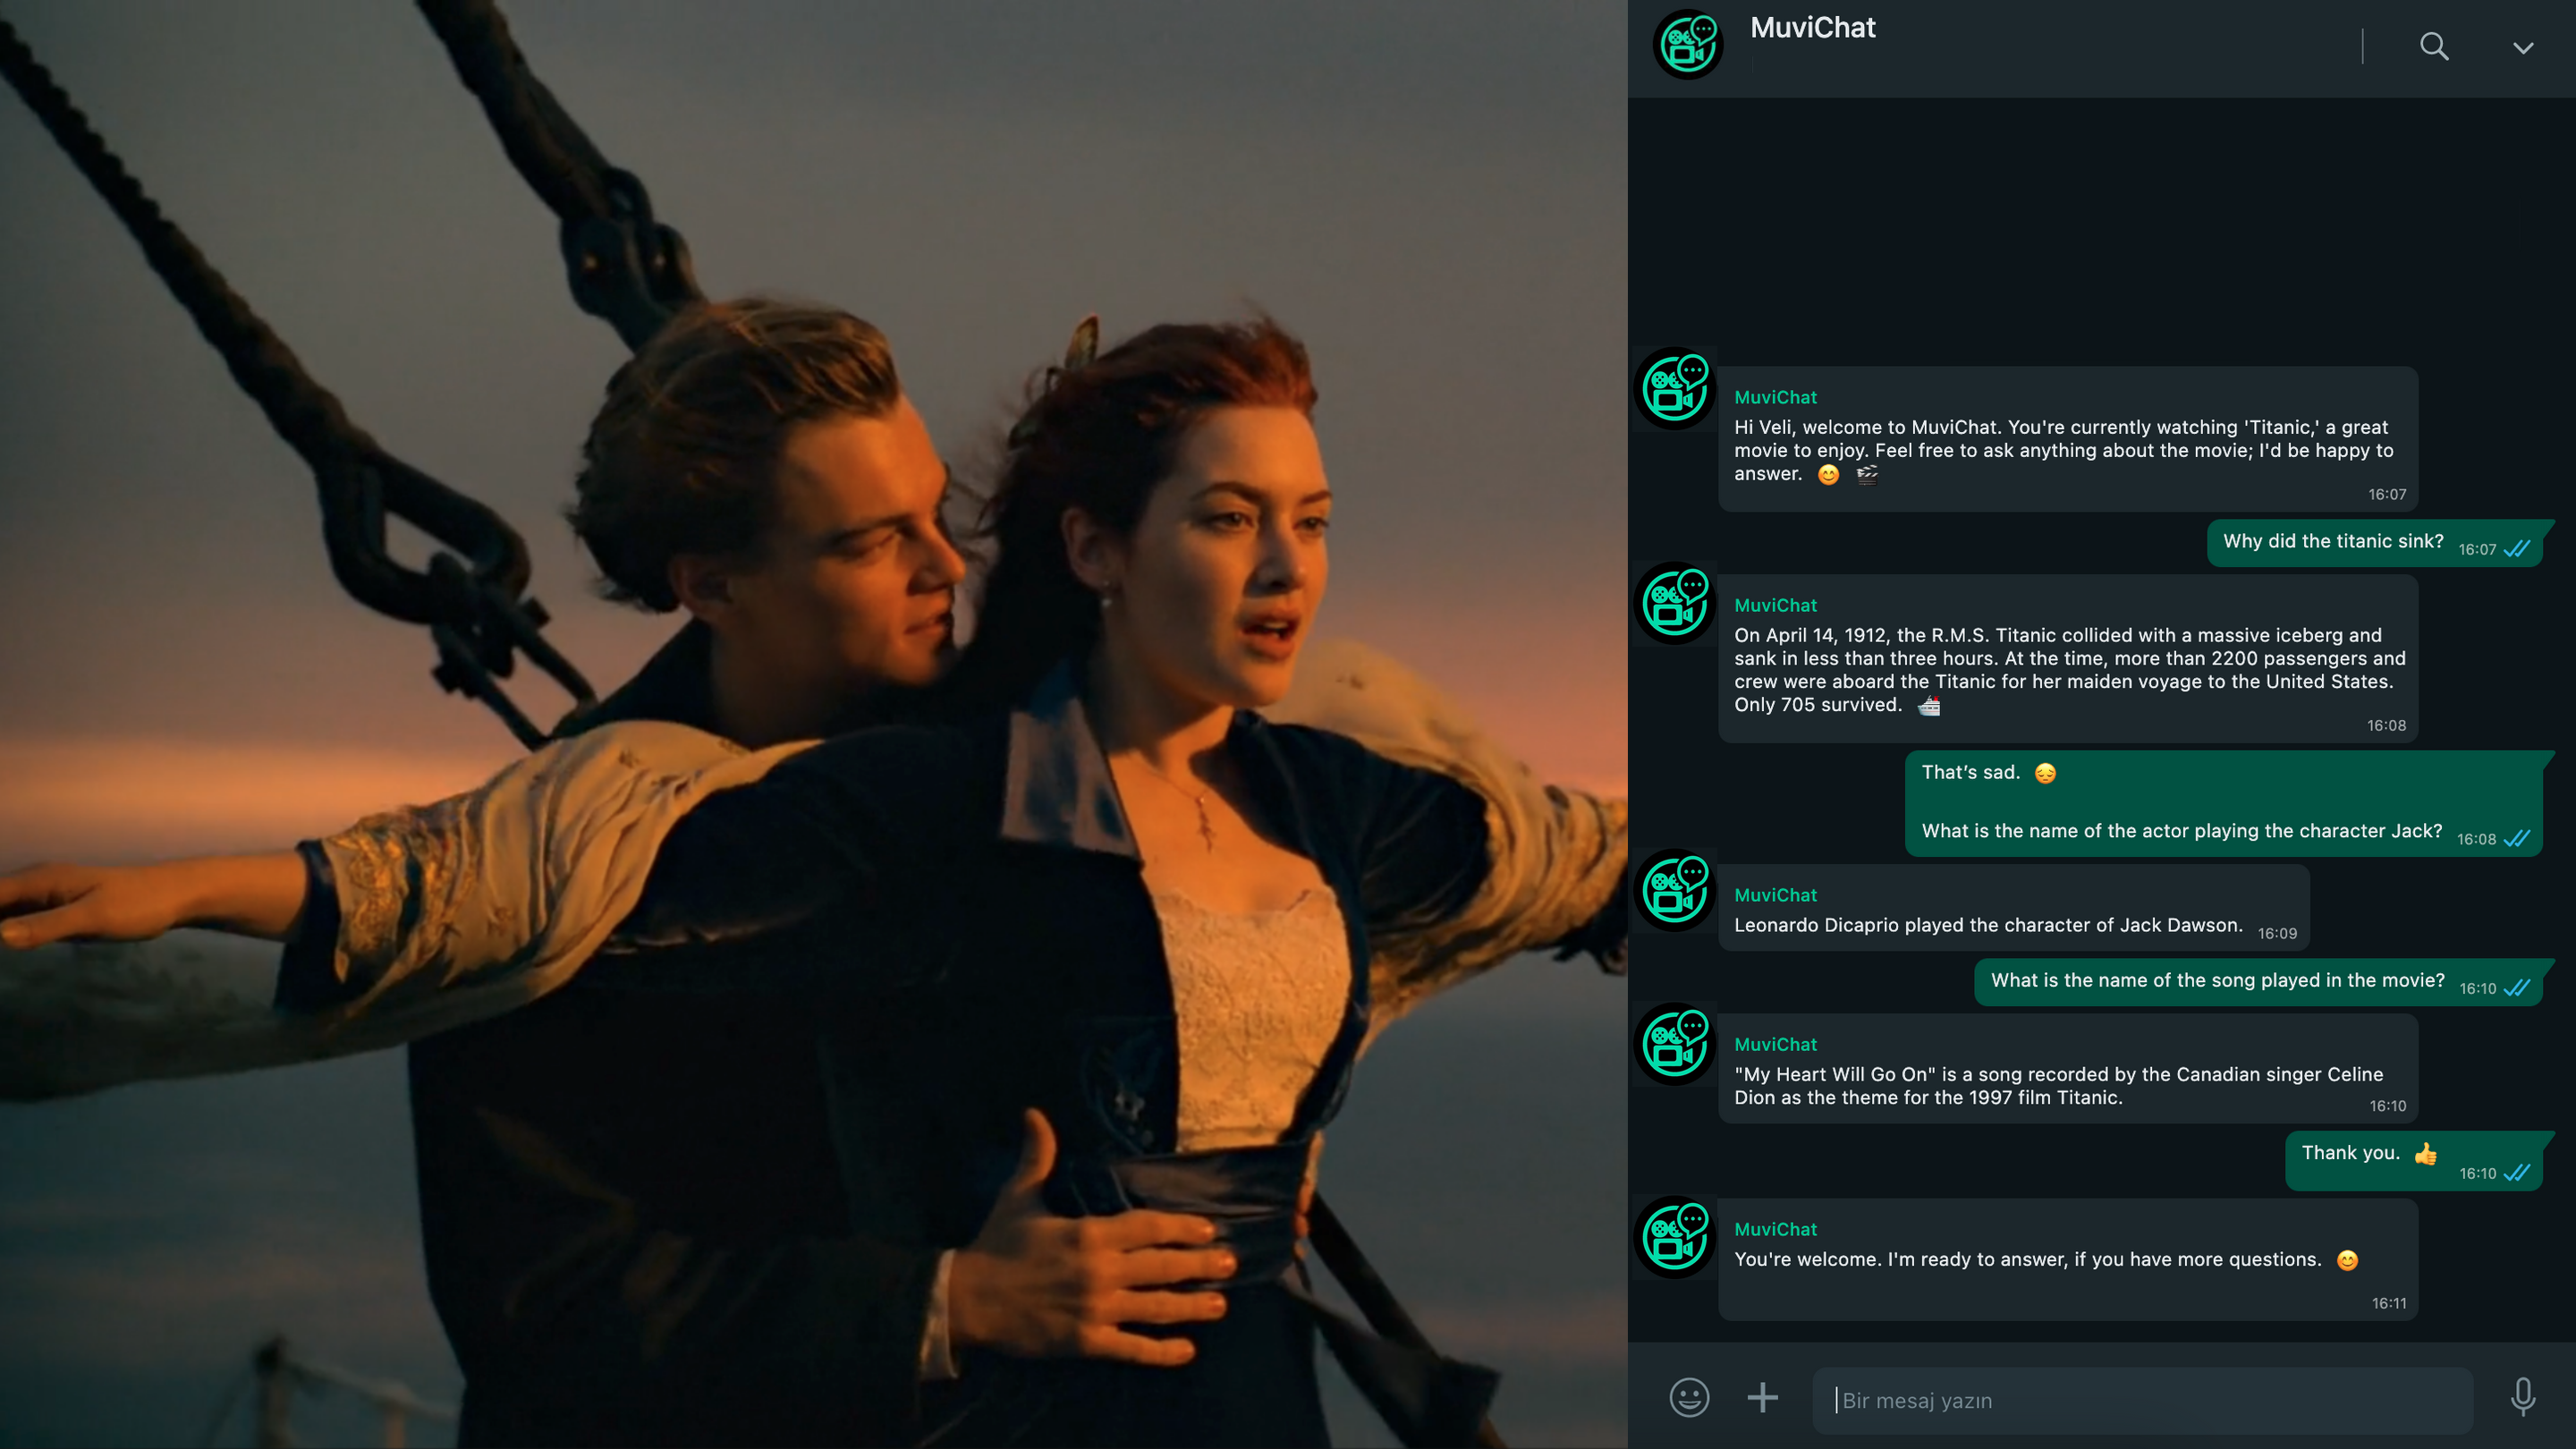The image size is (2576, 1449).
Task: Click the Titanic movie video frame
Action: coord(814,724)
